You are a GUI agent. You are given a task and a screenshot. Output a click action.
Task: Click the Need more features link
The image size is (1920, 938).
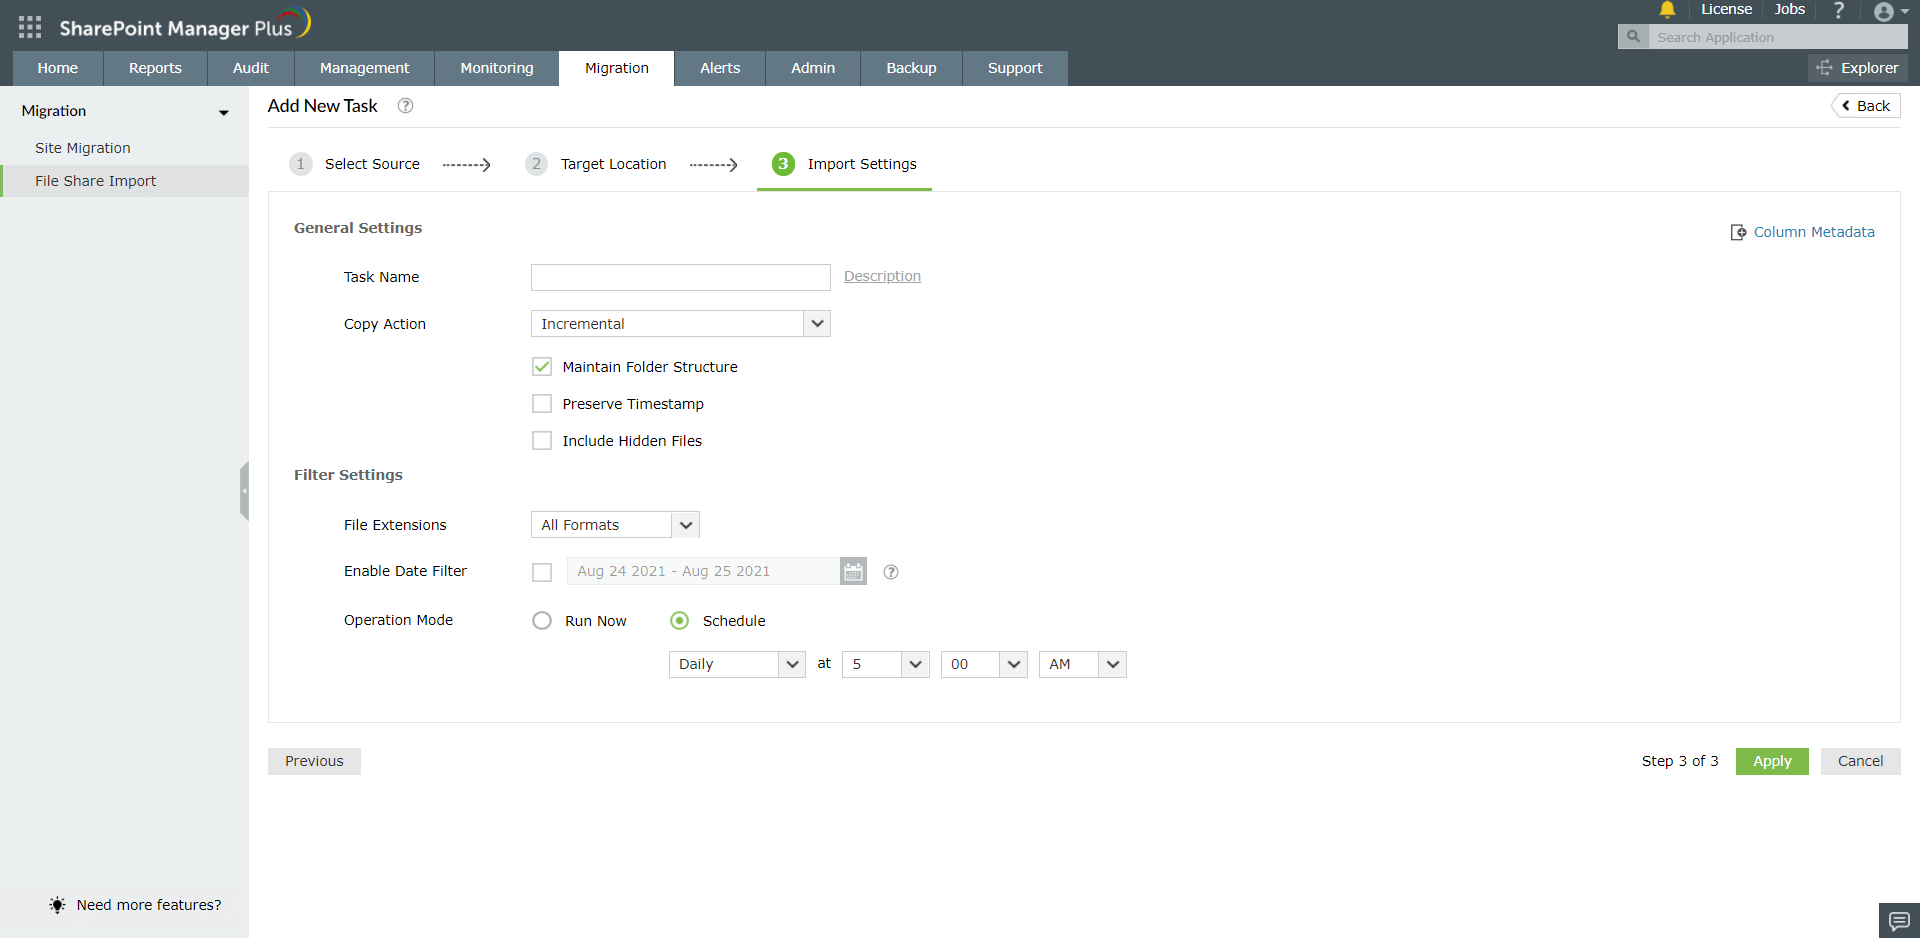click(149, 905)
